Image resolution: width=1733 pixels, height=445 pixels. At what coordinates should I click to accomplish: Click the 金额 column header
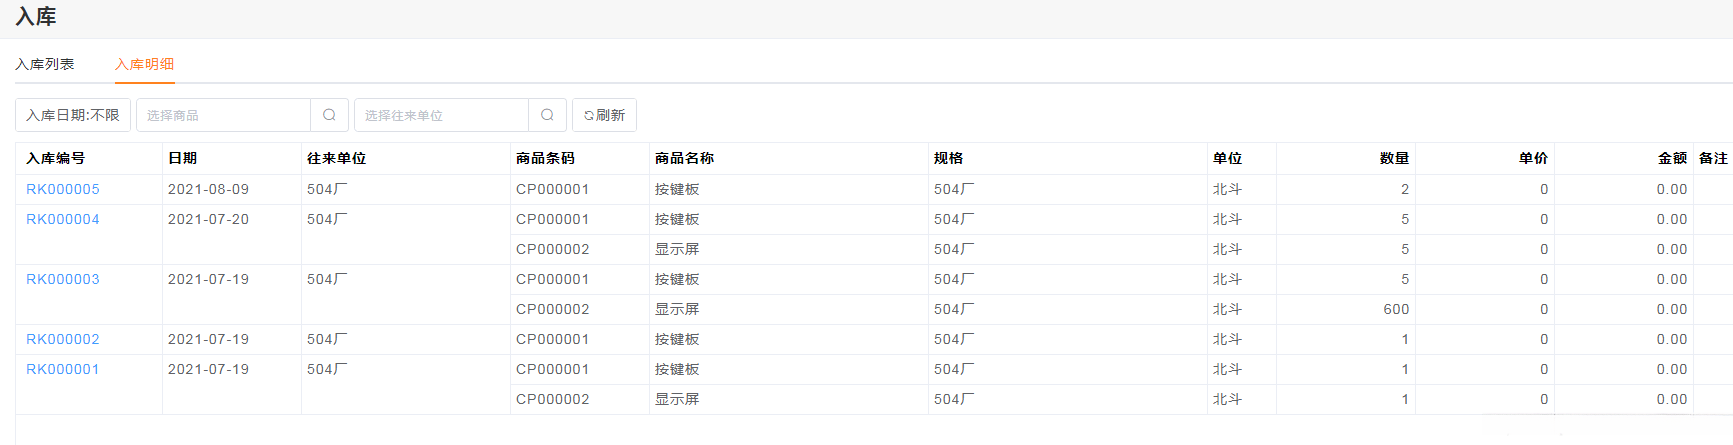(1672, 158)
